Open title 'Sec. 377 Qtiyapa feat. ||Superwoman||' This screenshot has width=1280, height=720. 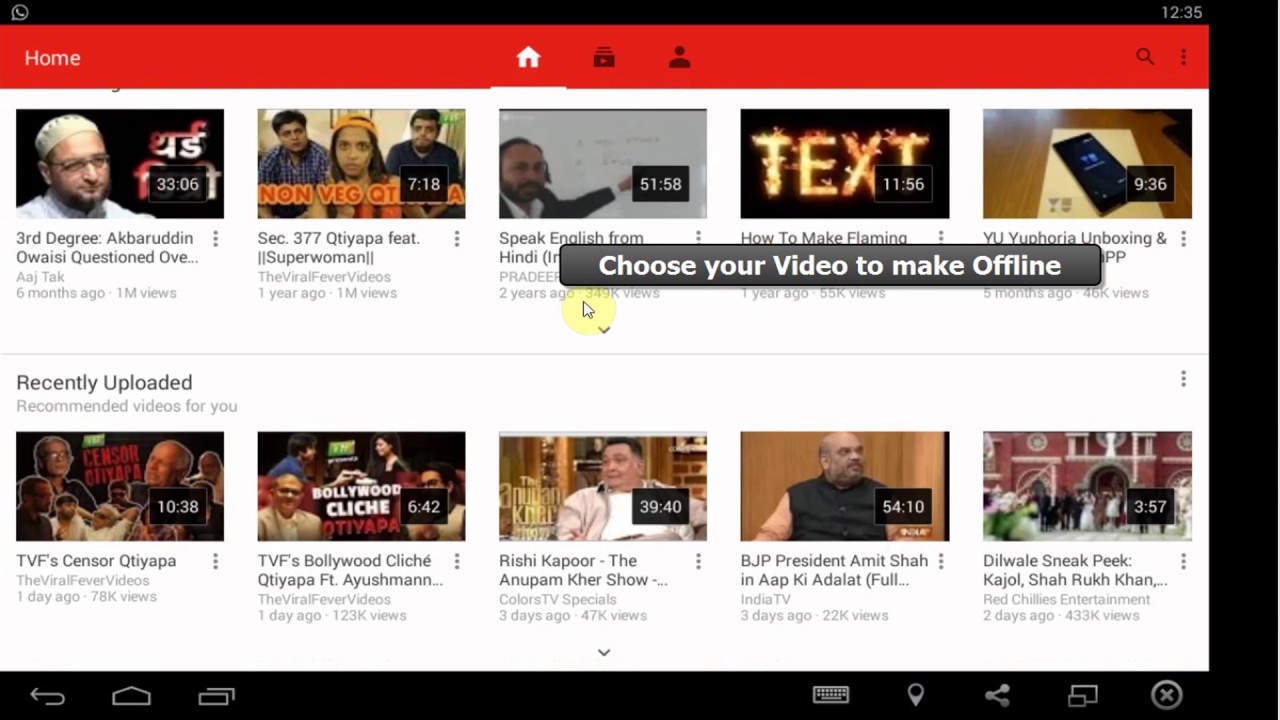339,248
